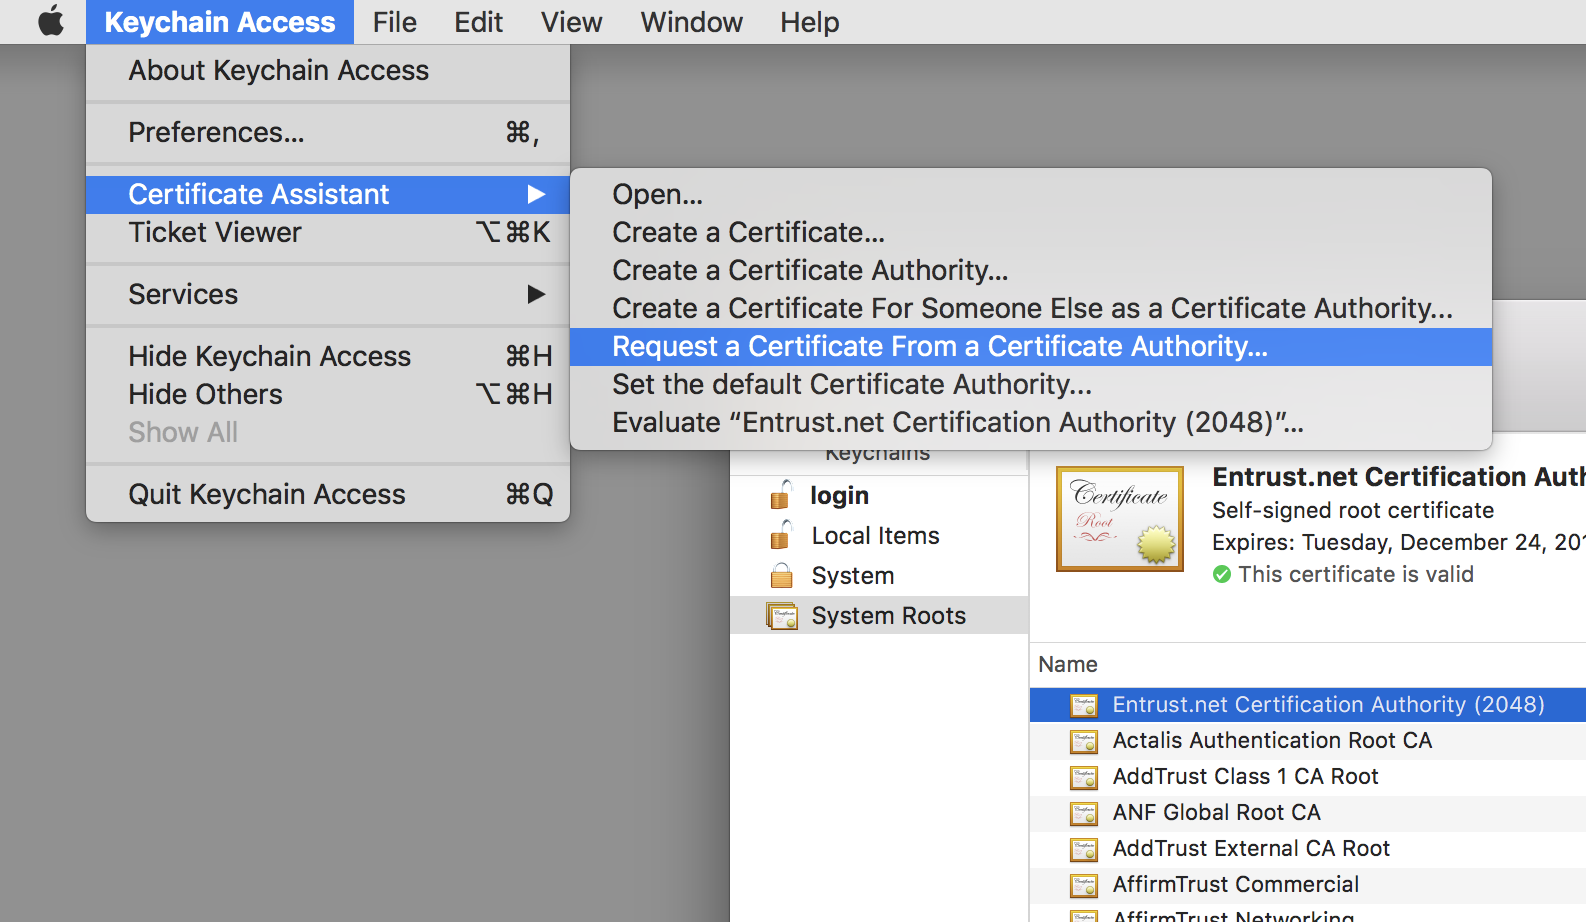Select ANF Global Root CA row
1586x922 pixels.
point(1308,813)
